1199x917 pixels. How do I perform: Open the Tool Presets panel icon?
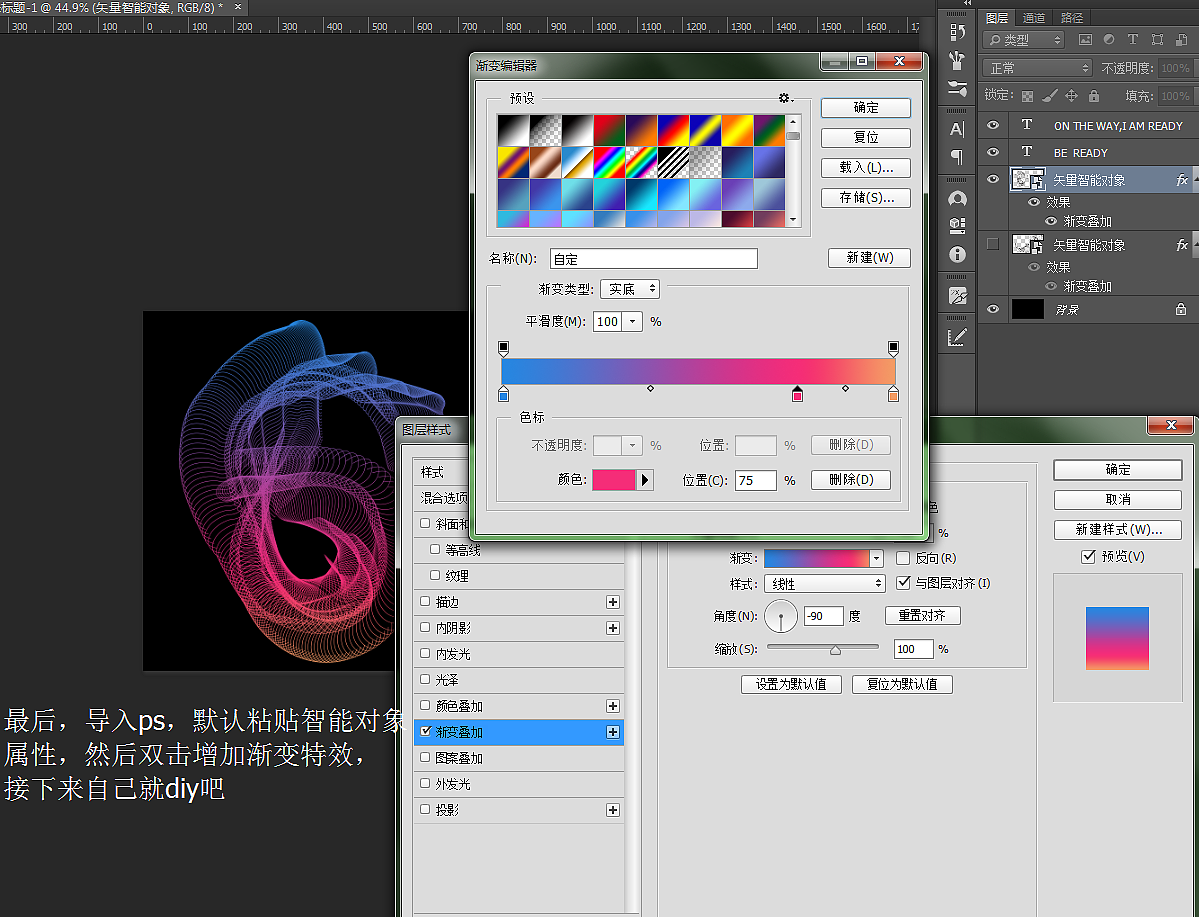[x=957, y=296]
